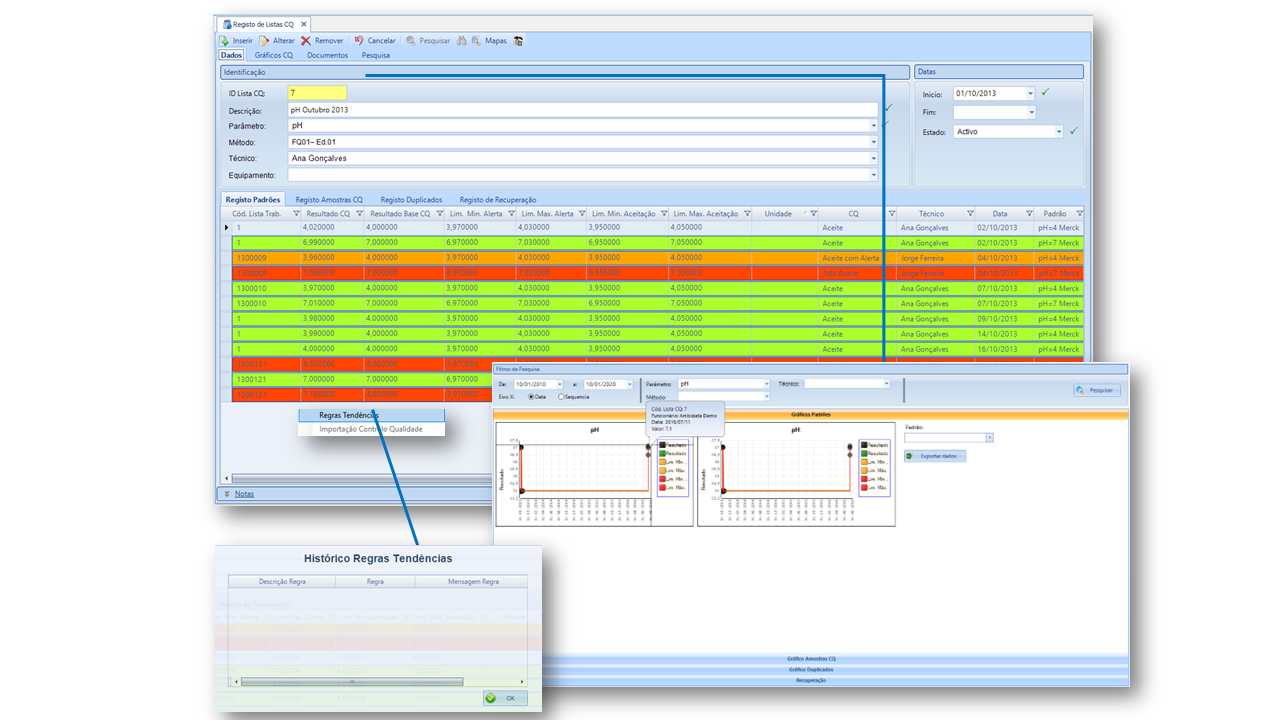Click the filter icon on Resultado CQ column
Viewport: 1280px width, 720px height.
[360, 214]
